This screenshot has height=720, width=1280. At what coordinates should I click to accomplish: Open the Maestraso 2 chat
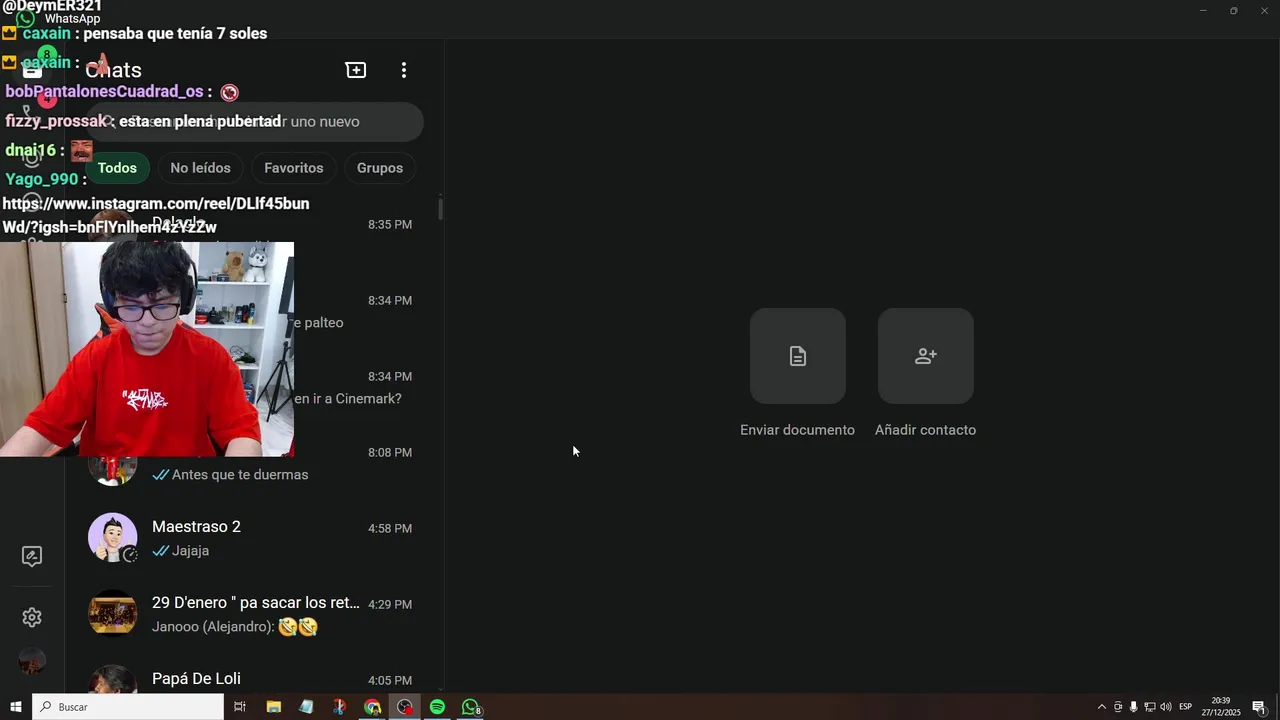tap(255, 538)
